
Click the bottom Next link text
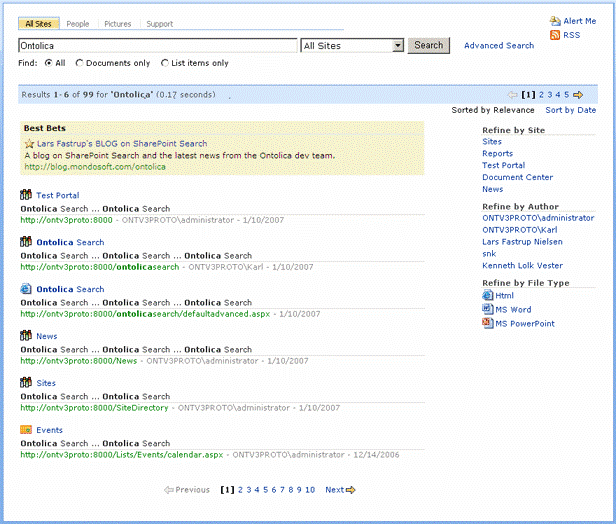coord(335,490)
